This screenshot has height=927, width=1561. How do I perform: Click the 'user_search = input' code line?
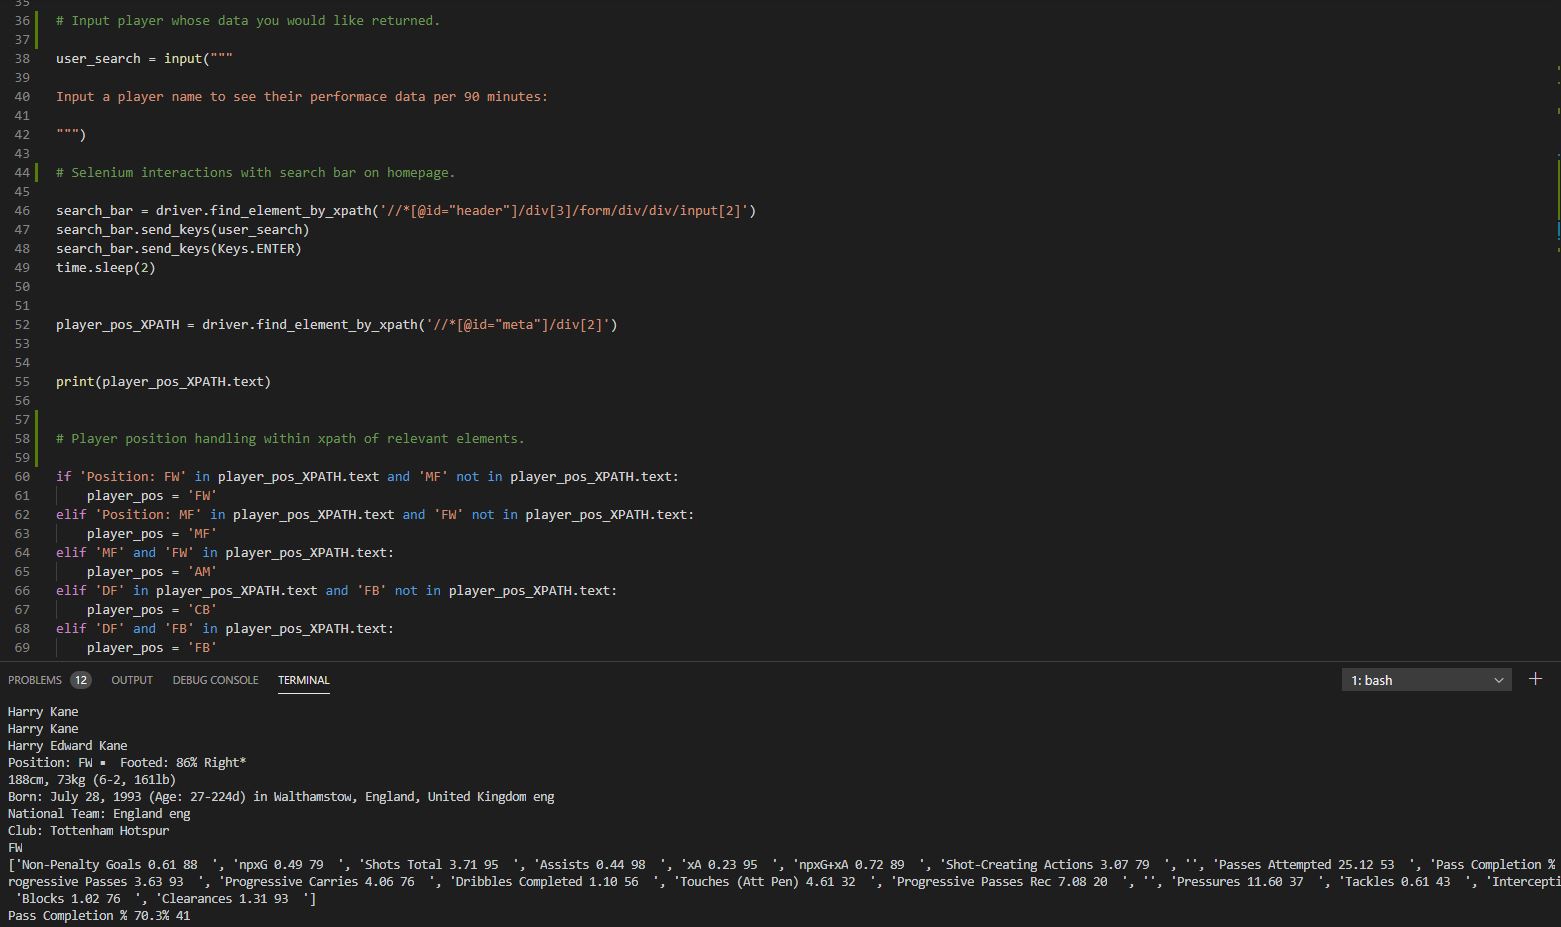pyautogui.click(x=144, y=59)
